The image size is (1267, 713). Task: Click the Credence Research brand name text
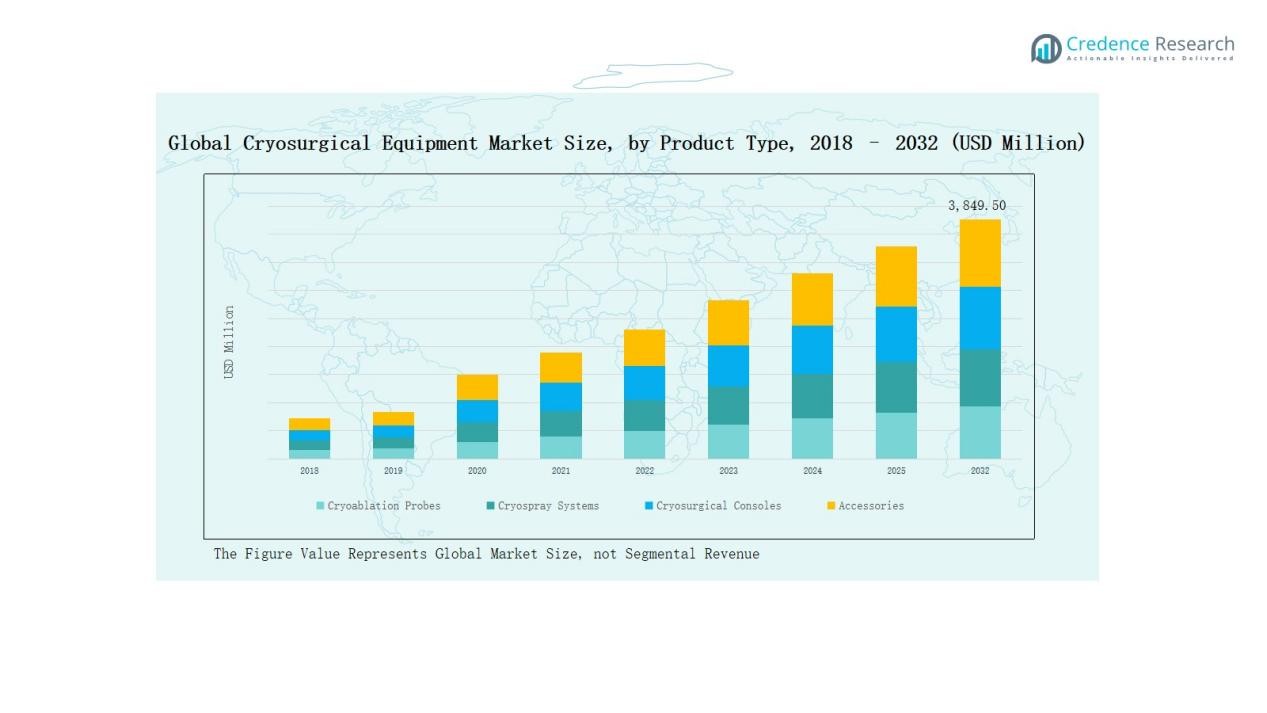tap(1149, 44)
